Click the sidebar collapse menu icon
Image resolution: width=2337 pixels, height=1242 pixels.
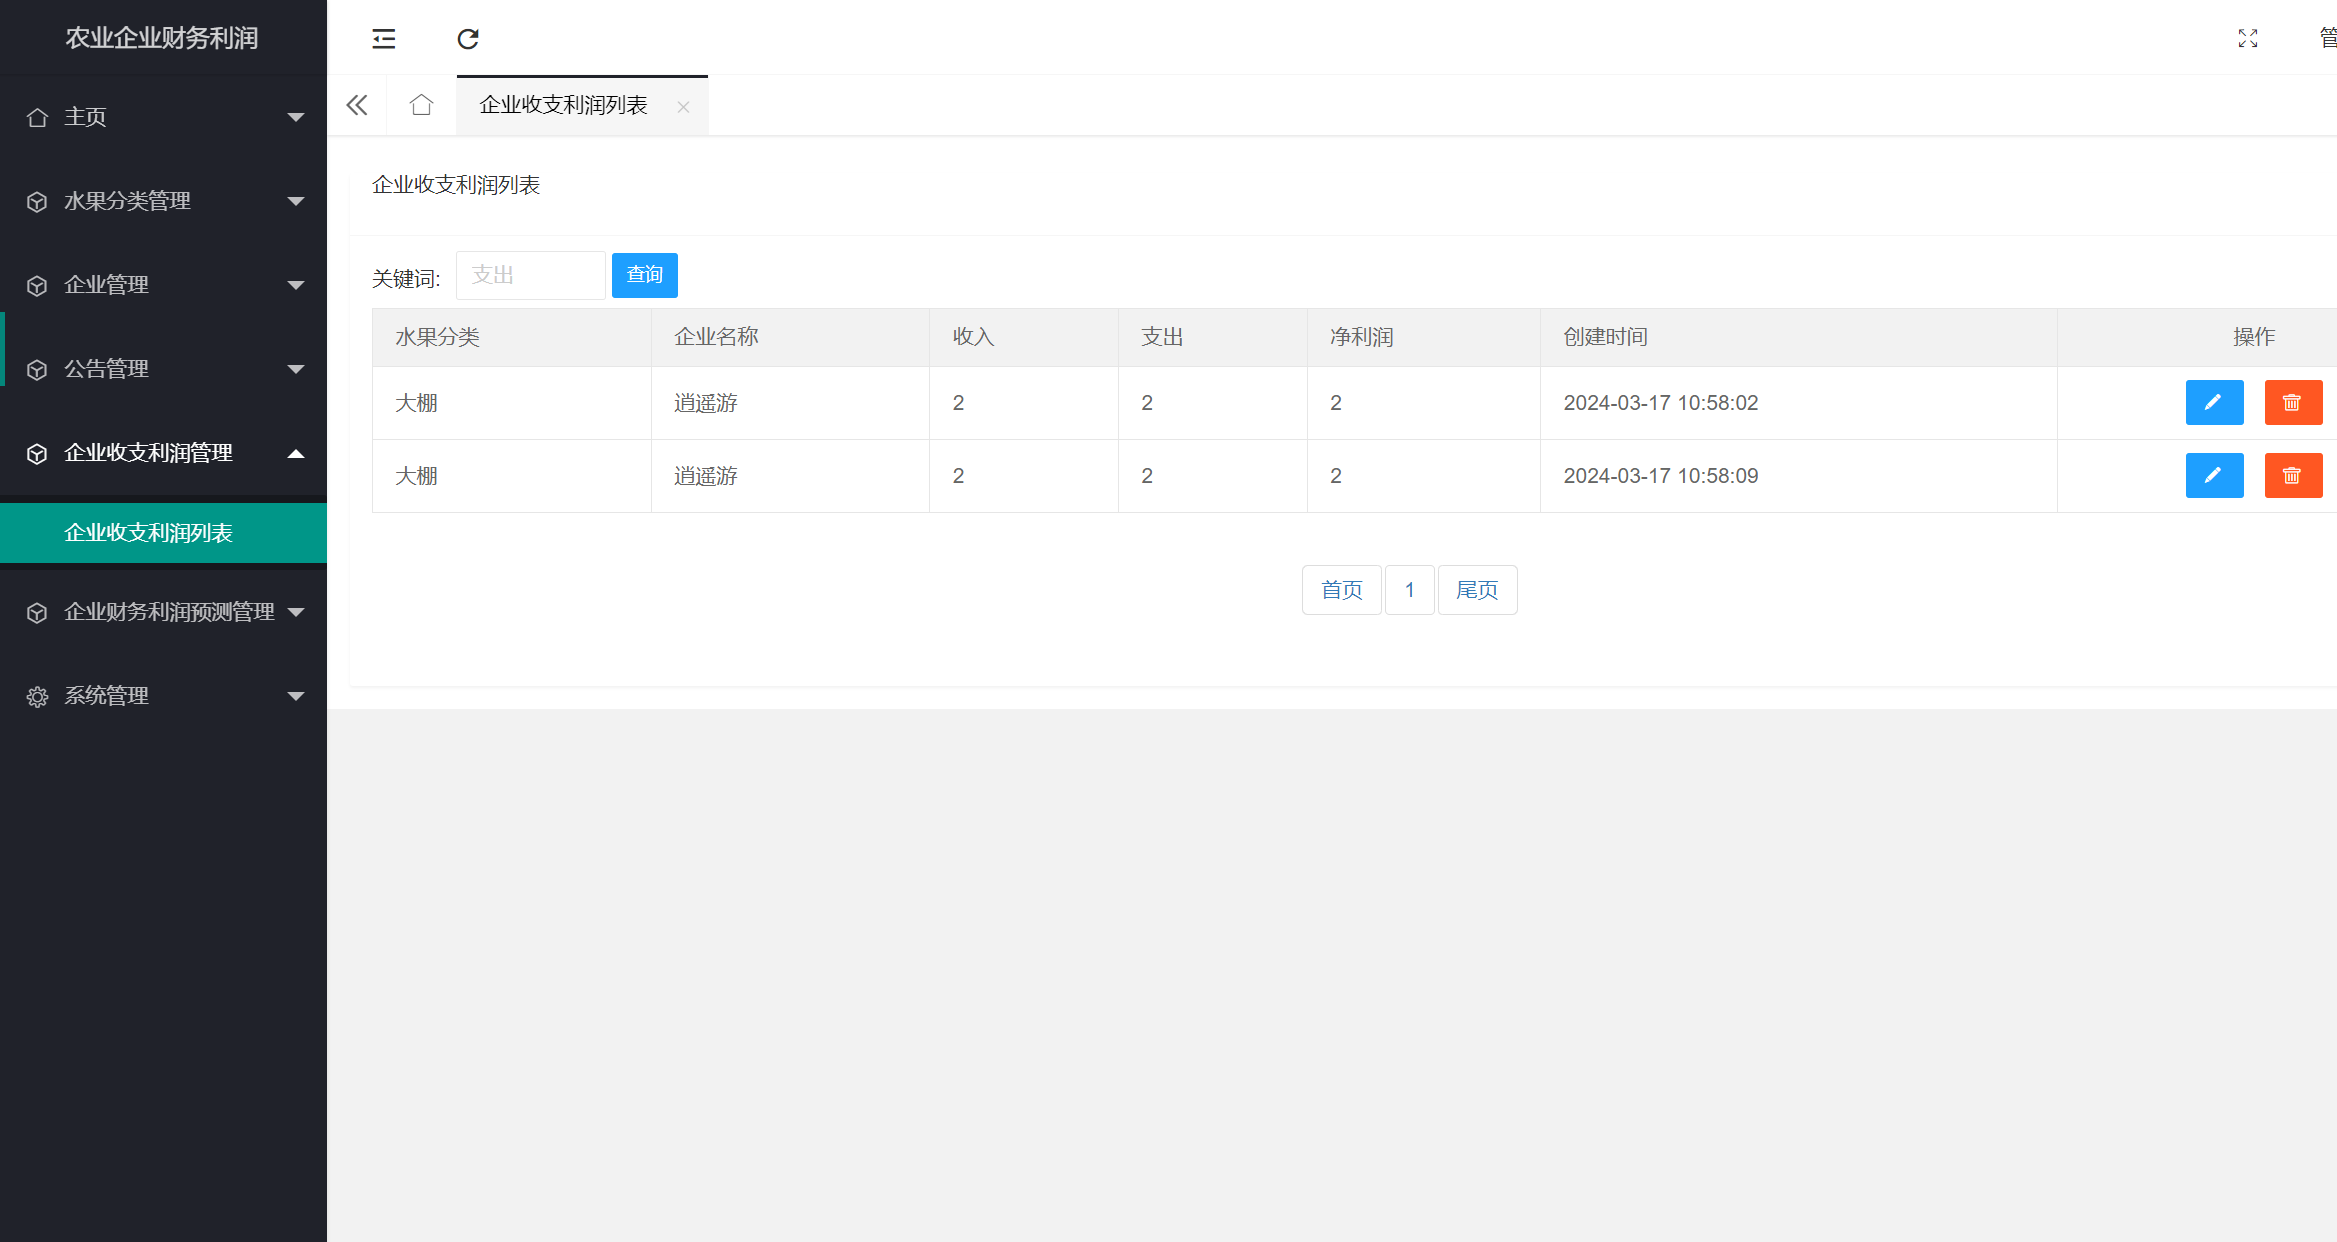click(x=384, y=39)
